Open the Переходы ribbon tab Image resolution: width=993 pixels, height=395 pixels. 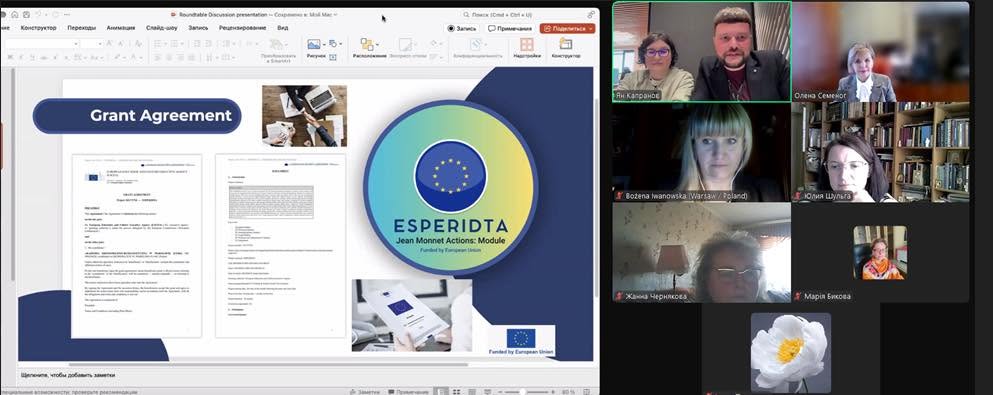tap(82, 28)
